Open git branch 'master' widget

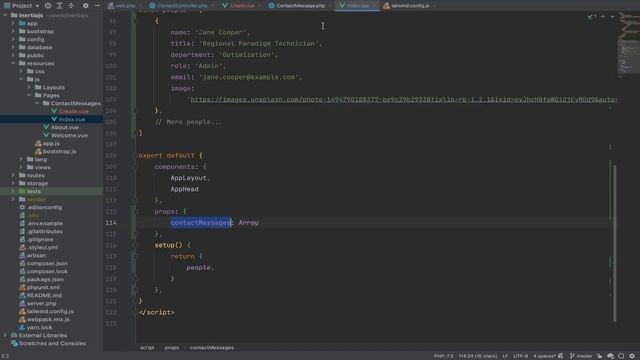point(581,356)
